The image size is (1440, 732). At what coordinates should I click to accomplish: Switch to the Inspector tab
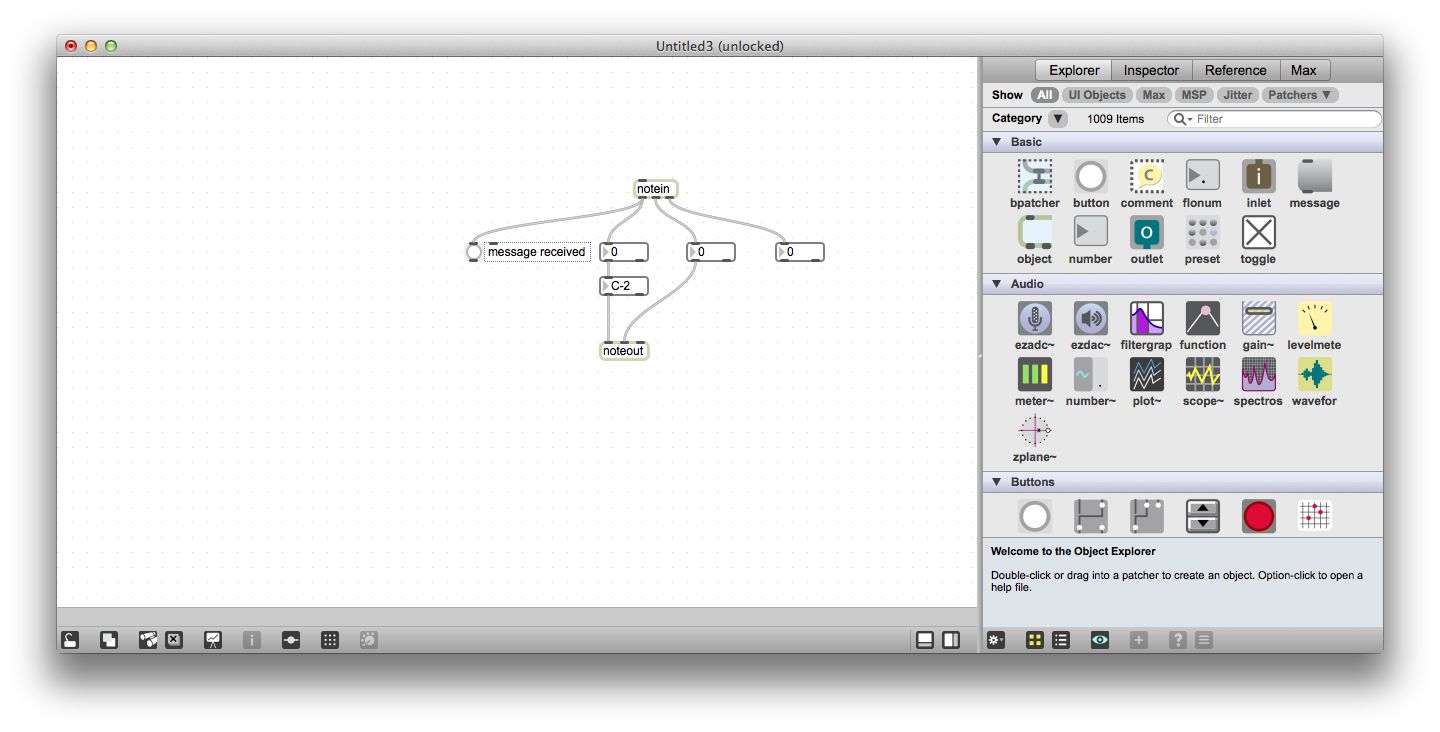[1151, 70]
